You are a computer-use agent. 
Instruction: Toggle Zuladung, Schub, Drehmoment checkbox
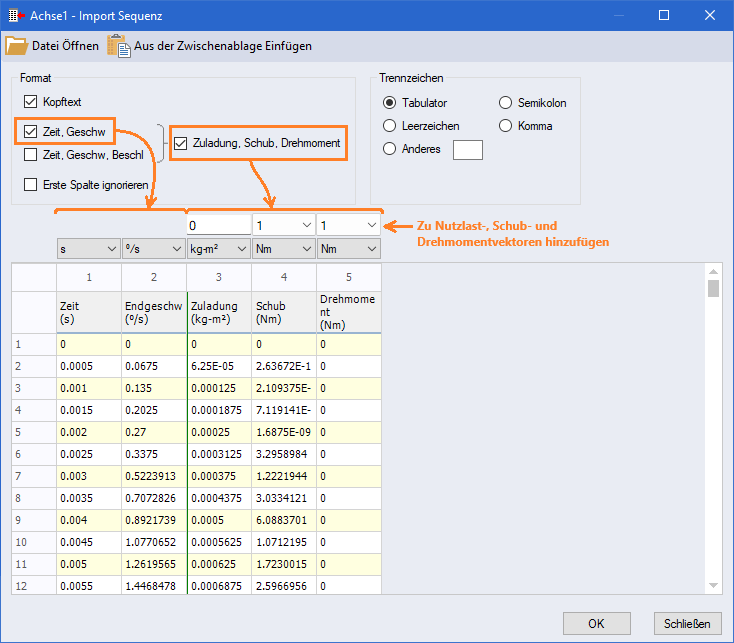pyautogui.click(x=181, y=143)
